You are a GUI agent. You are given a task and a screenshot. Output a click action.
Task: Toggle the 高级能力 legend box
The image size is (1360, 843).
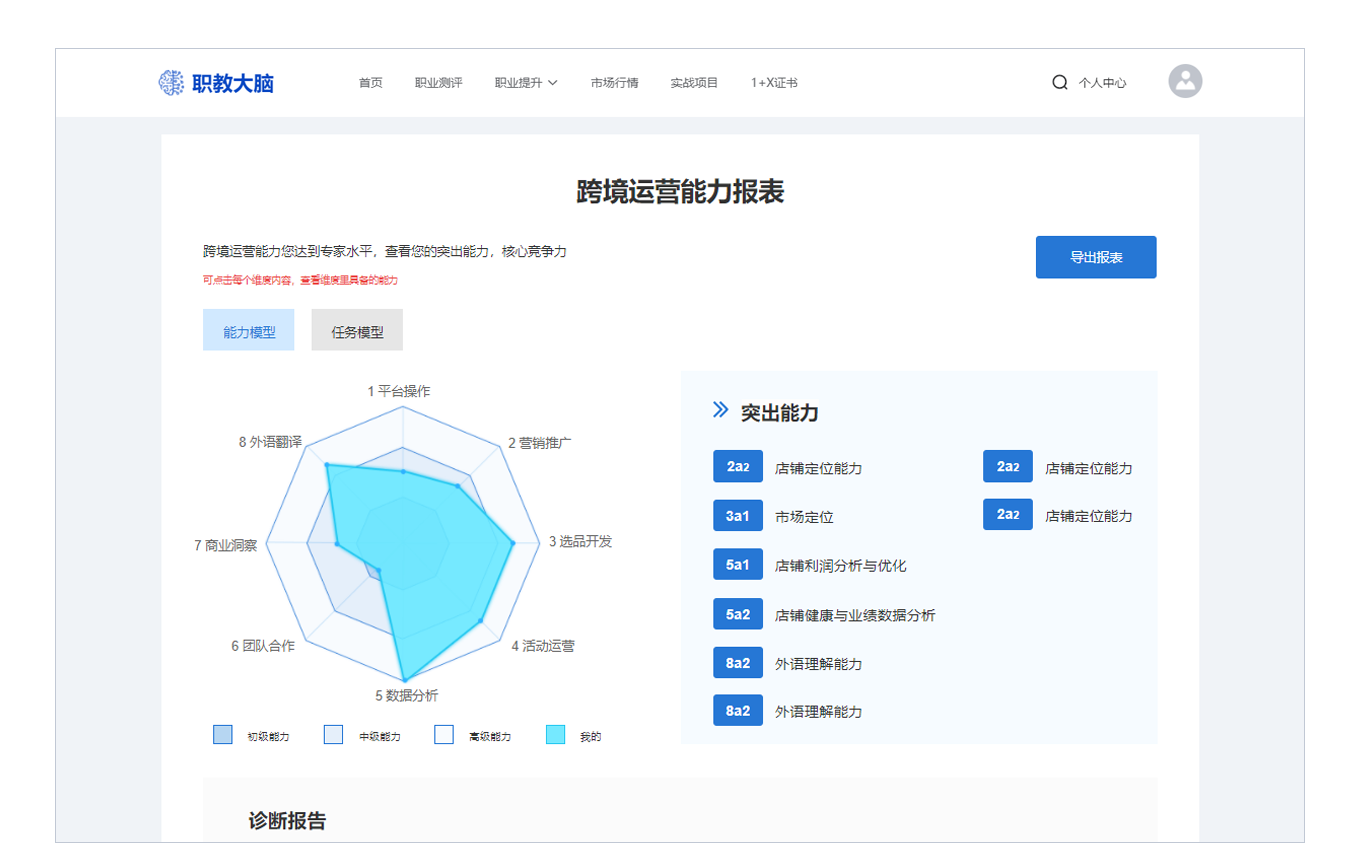click(444, 735)
